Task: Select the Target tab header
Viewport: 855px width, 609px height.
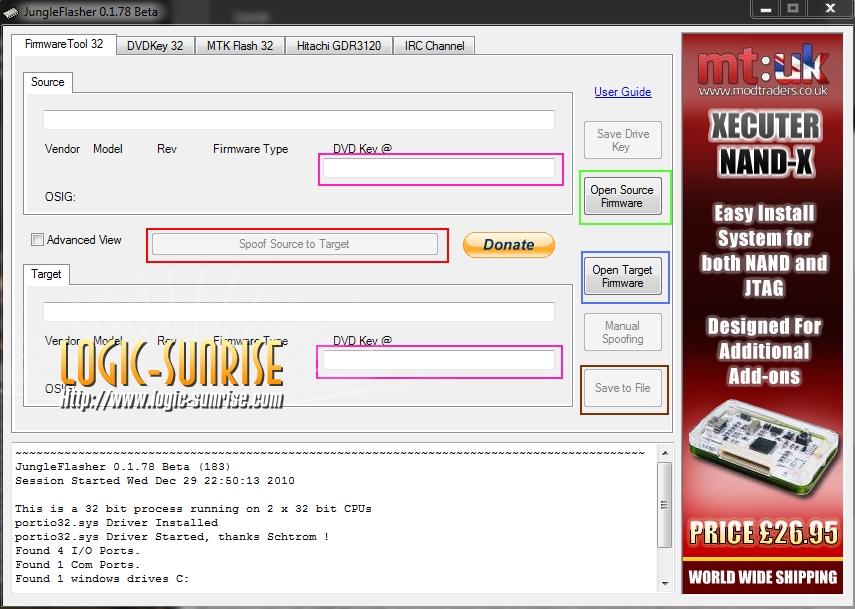Action: click(x=46, y=274)
